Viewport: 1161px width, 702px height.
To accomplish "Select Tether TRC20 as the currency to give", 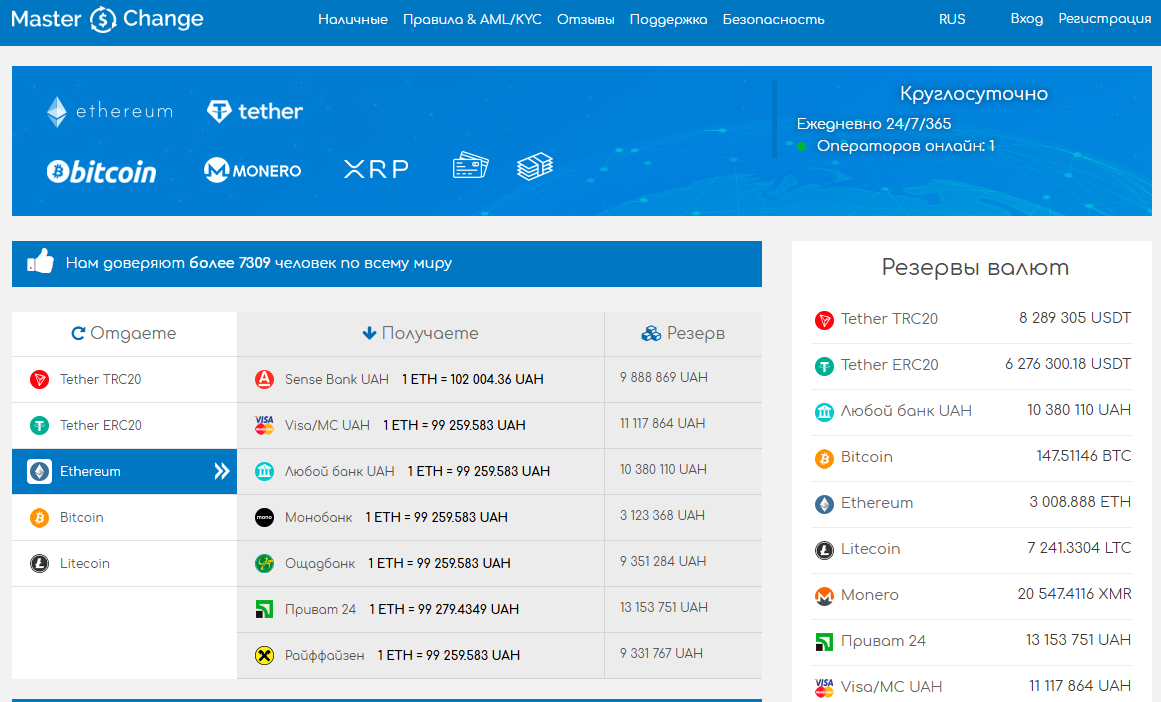I will point(124,380).
